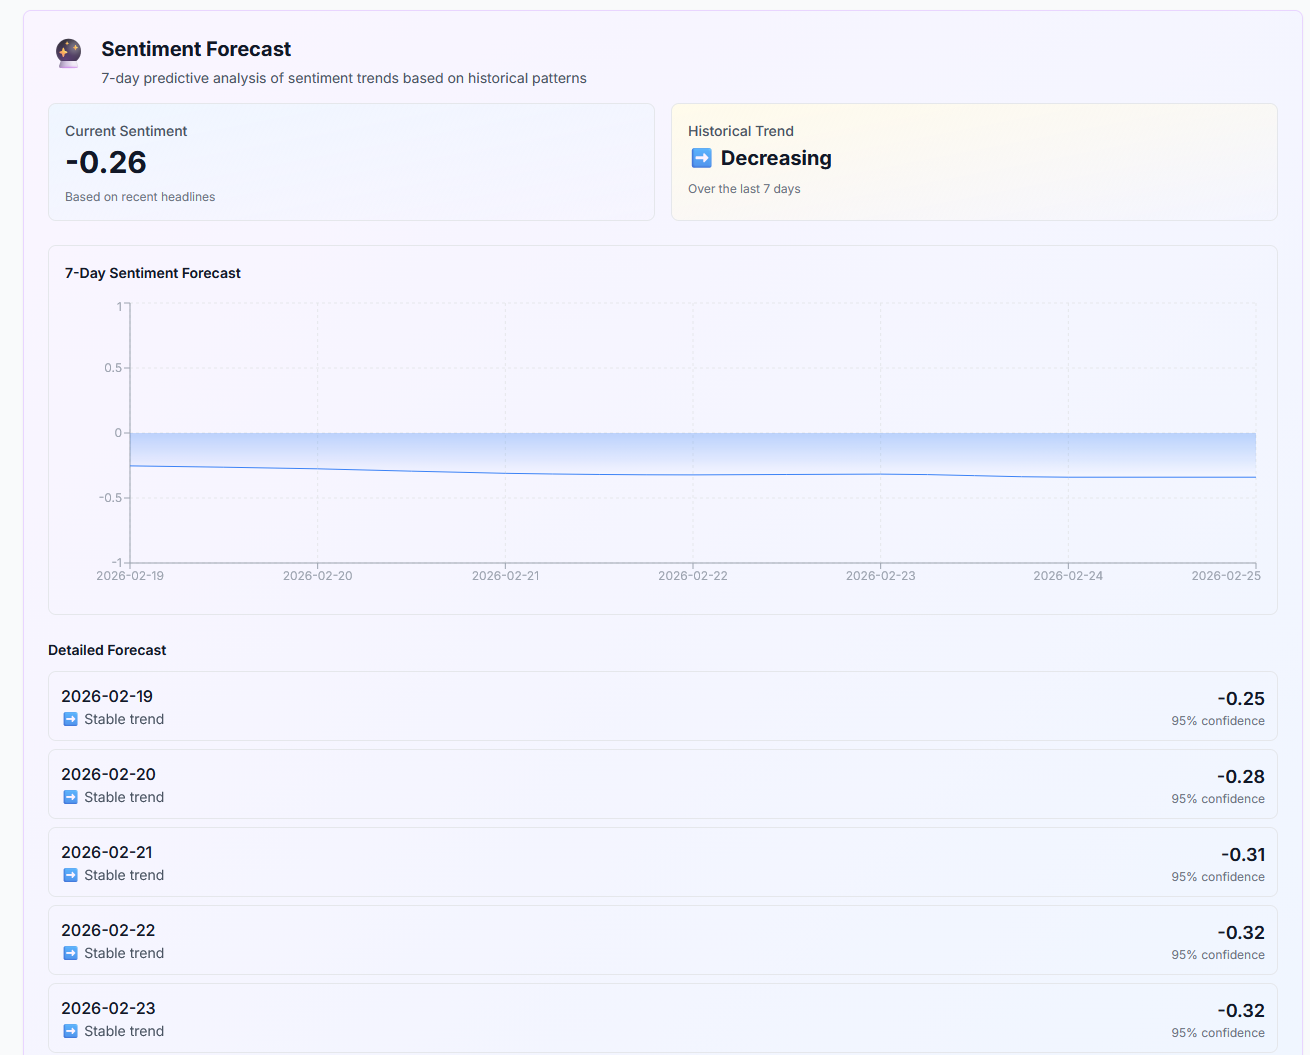The image size is (1310, 1055).
Task: Click the 2026-02-20 chart axis label
Action: click(318, 576)
